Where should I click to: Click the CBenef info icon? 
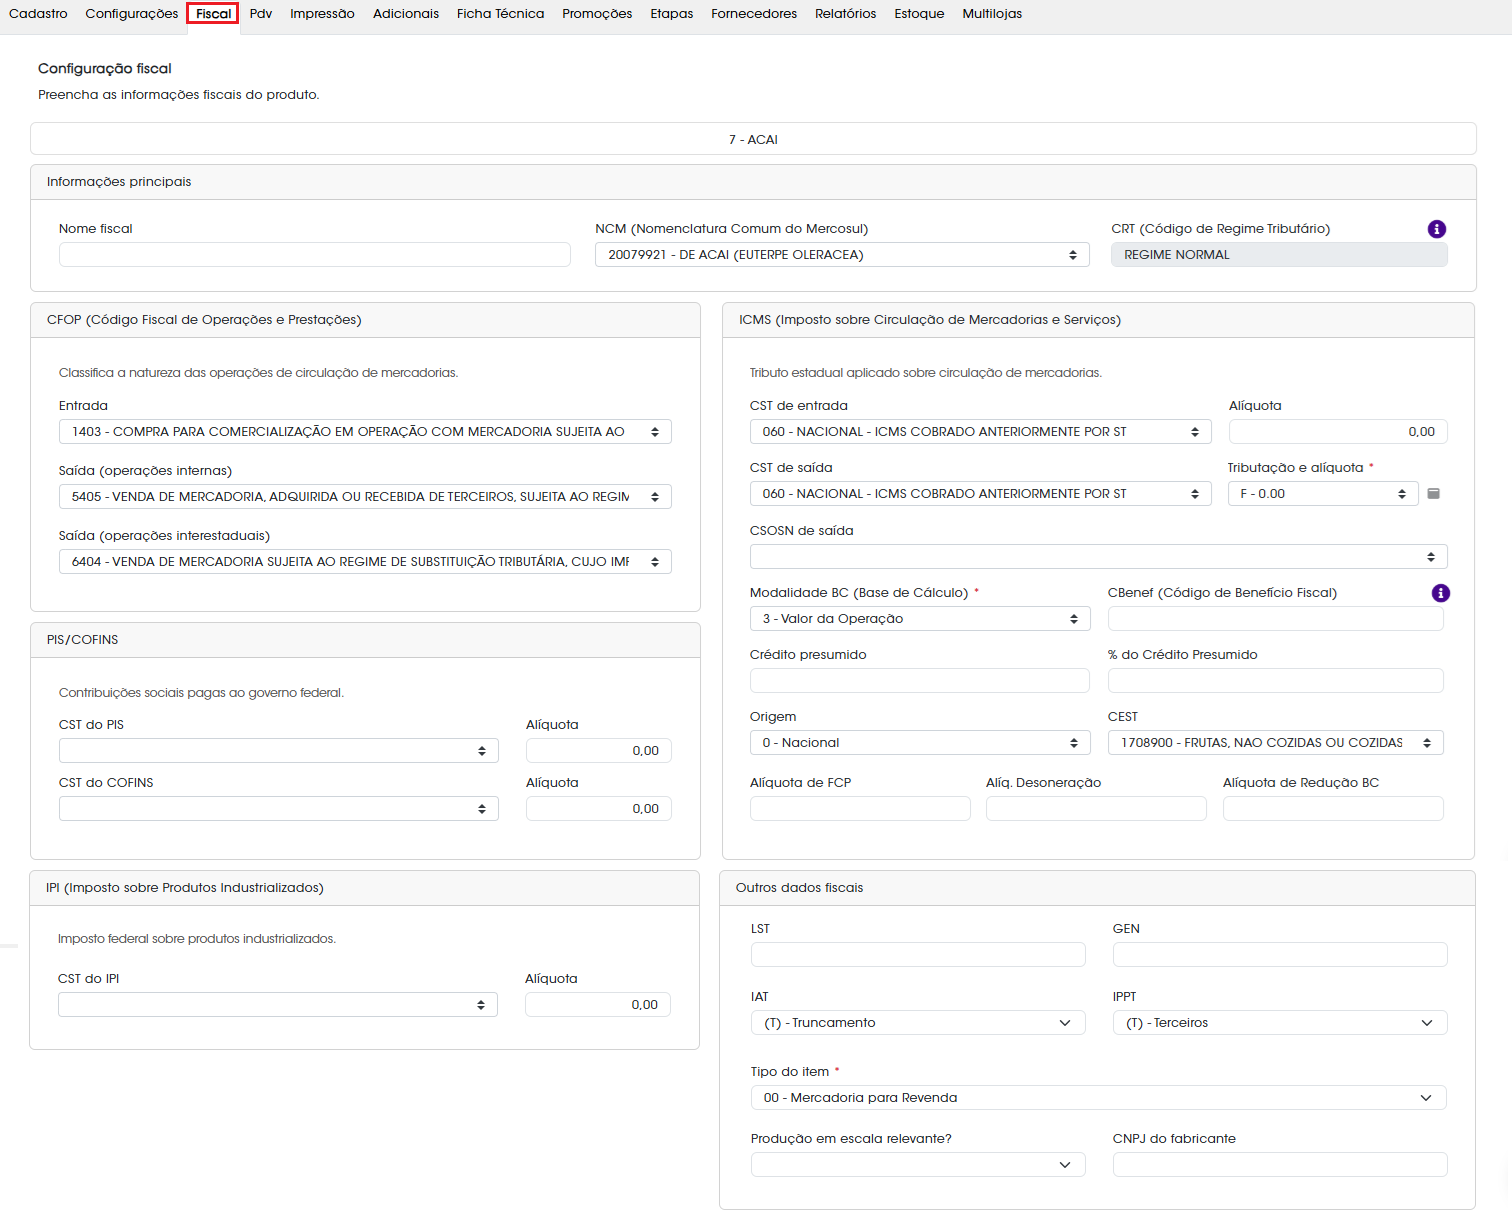pos(1440,593)
